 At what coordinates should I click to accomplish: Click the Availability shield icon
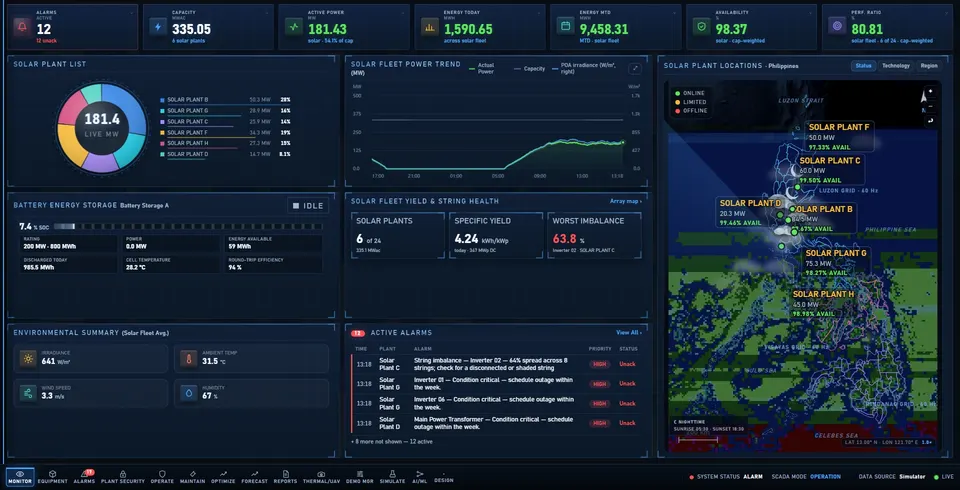point(702,27)
